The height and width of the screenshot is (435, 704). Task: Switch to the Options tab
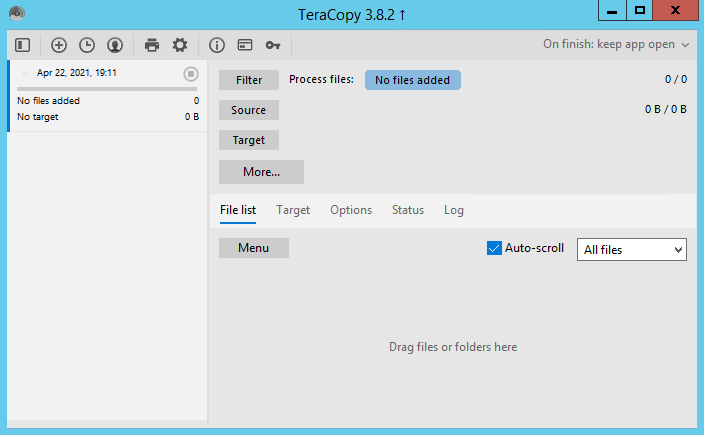click(x=351, y=210)
